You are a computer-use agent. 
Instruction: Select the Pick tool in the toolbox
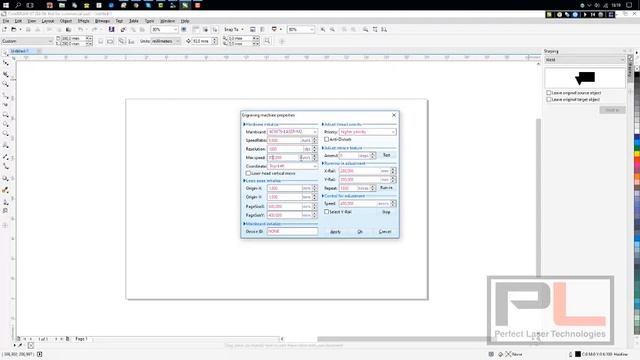coord(5,53)
